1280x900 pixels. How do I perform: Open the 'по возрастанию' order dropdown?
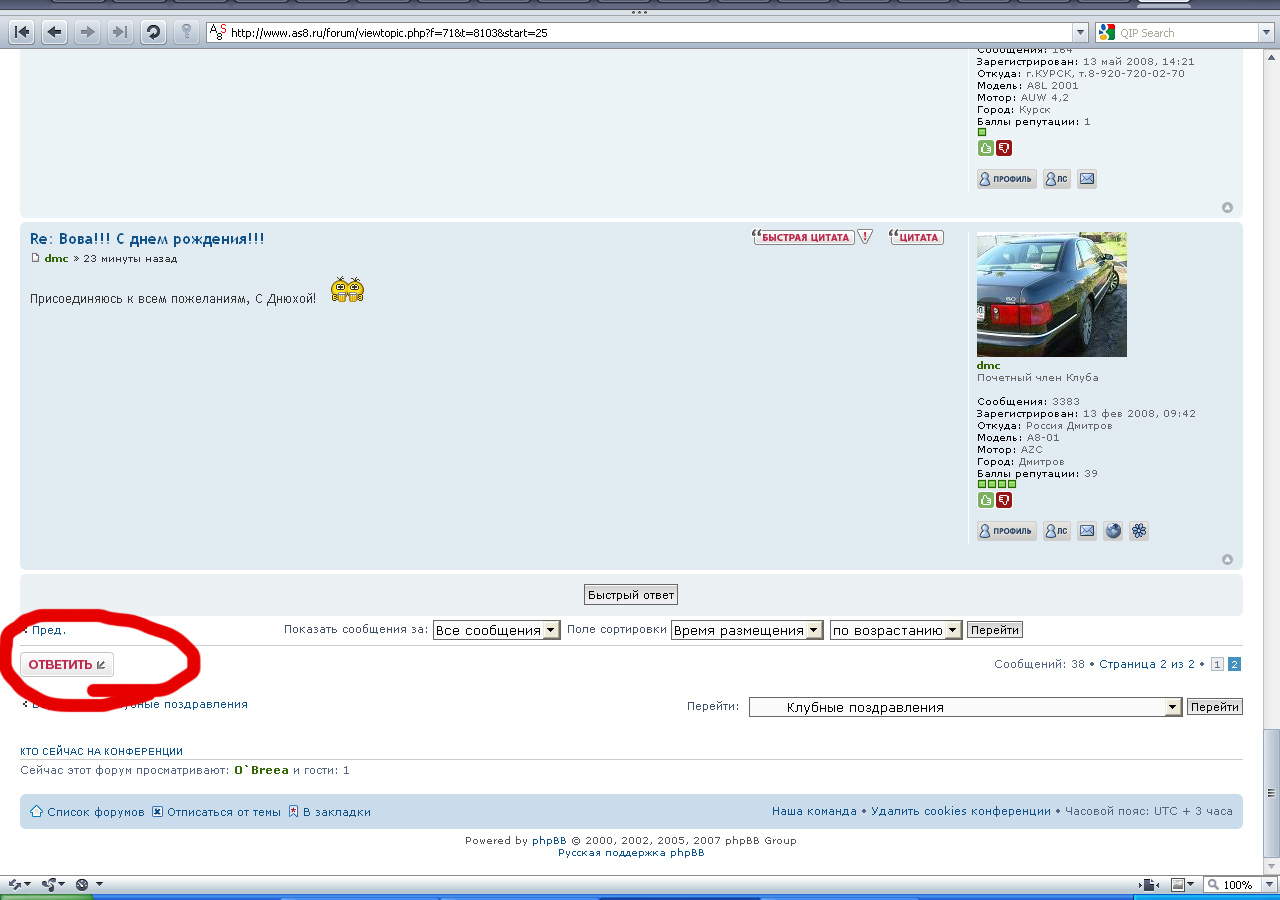click(895, 630)
